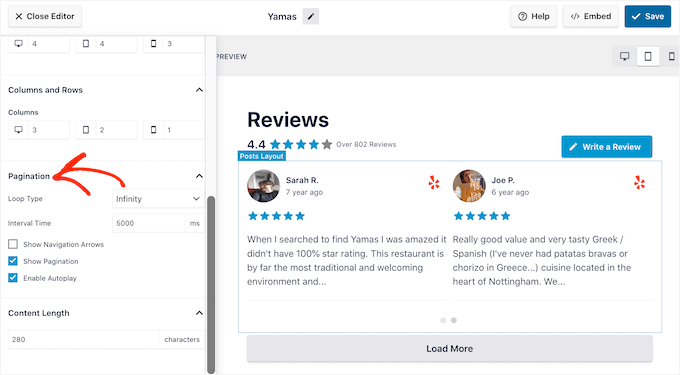Switch preview to mobile device icon
The height and width of the screenshot is (375, 680).
pyautogui.click(x=671, y=56)
